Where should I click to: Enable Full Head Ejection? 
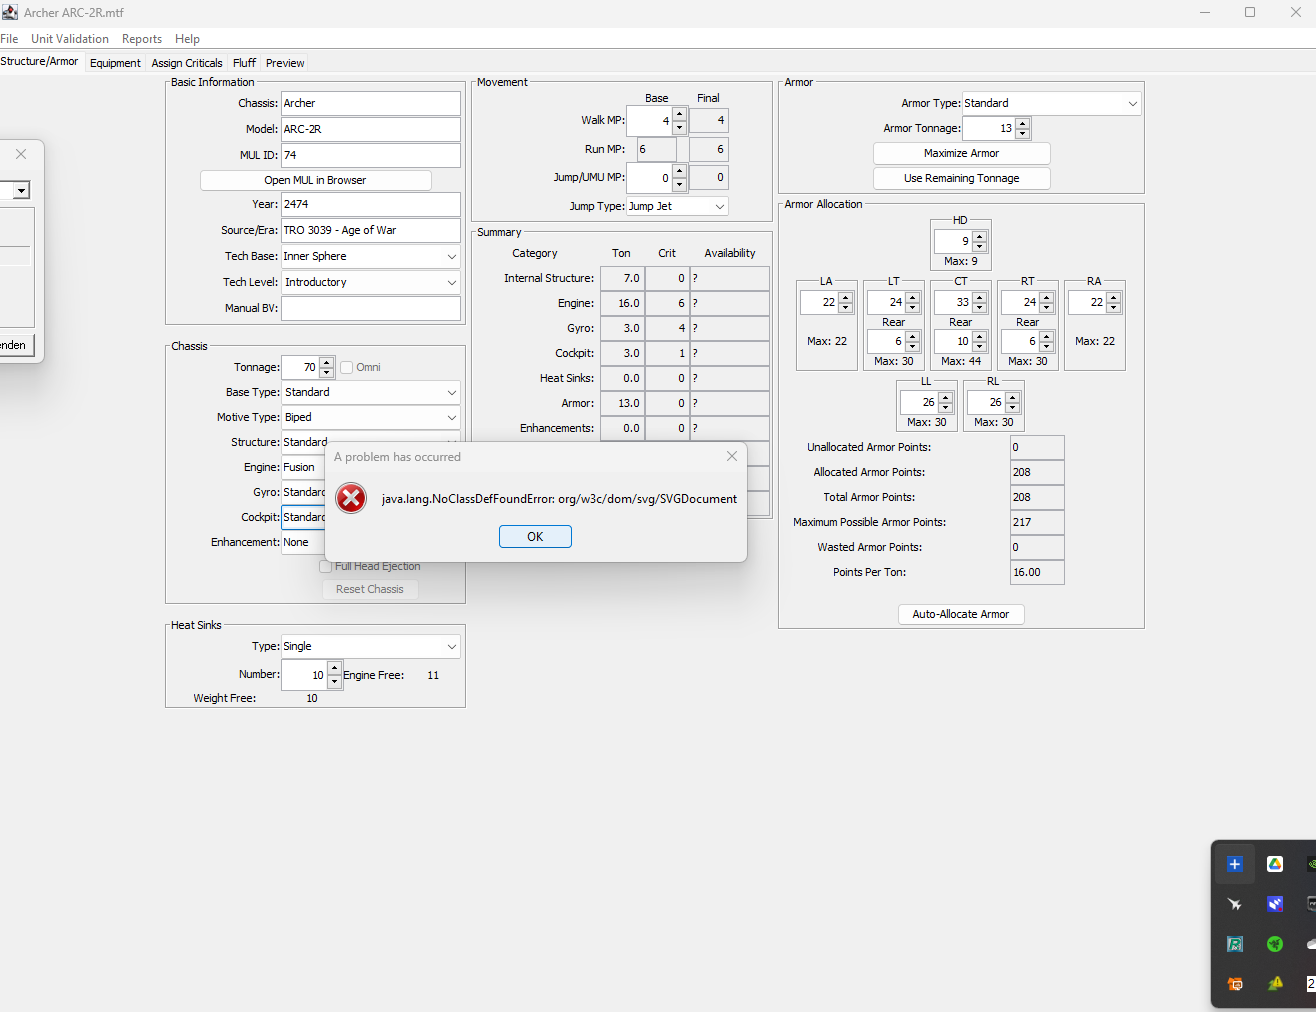(x=325, y=566)
